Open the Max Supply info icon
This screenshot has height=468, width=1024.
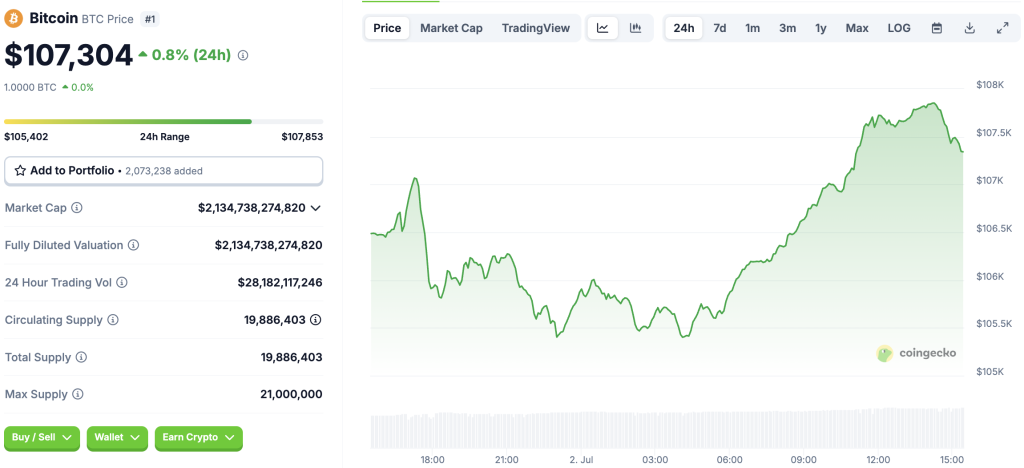point(78,395)
